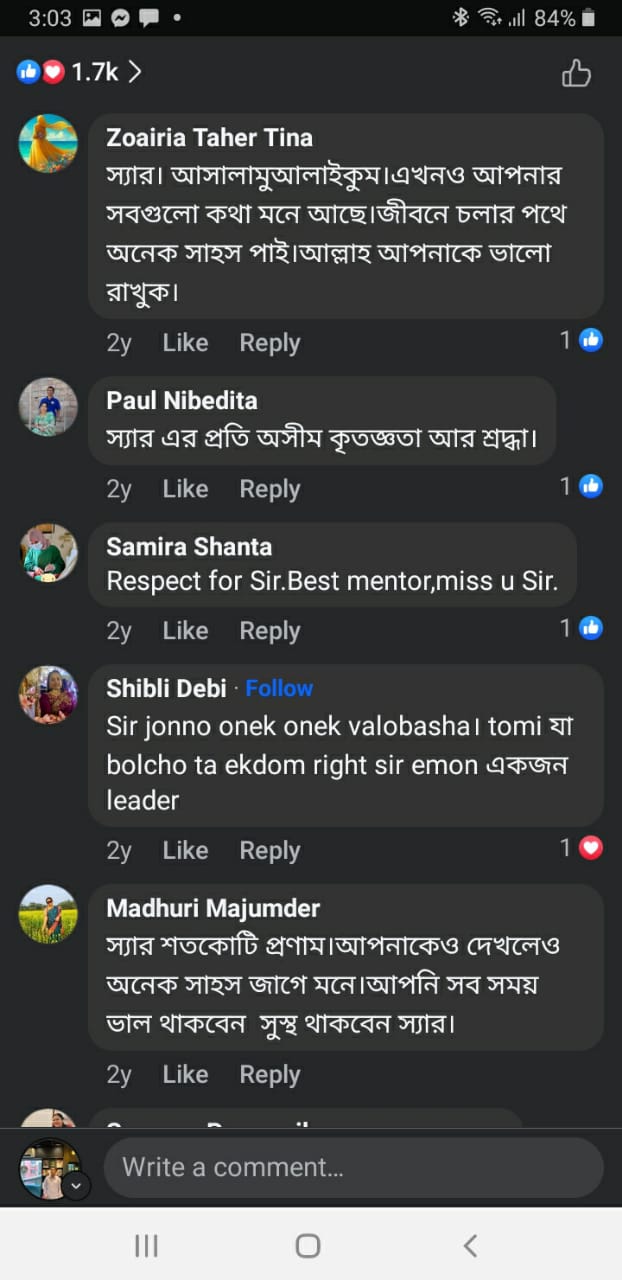Open Paul Nibedita's profile picture
The height and width of the screenshot is (1280, 622).
pos(48,406)
